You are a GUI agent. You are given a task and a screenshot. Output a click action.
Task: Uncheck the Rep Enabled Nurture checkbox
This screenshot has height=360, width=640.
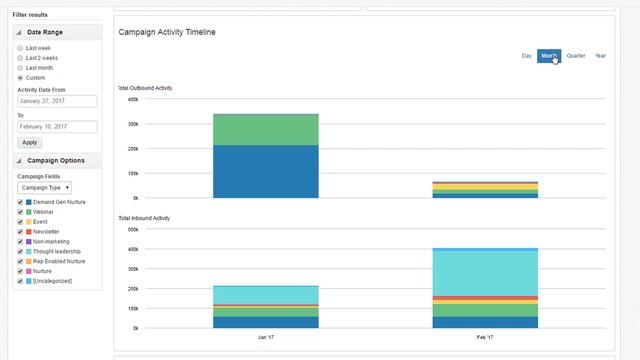(20, 261)
